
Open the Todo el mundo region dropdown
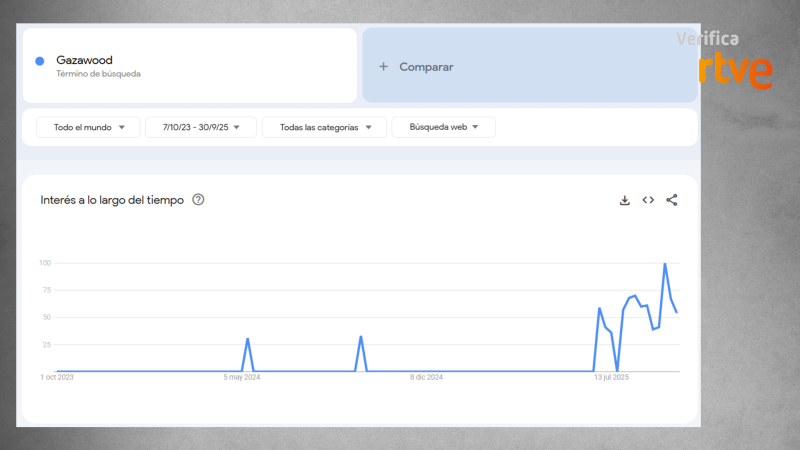88,127
